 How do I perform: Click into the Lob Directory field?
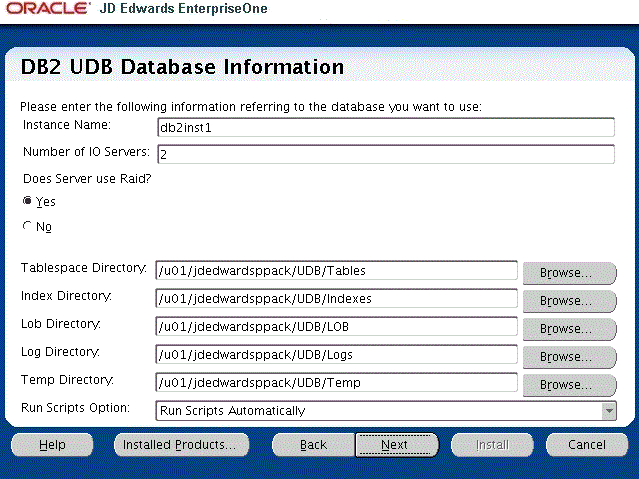pyautogui.click(x=337, y=327)
